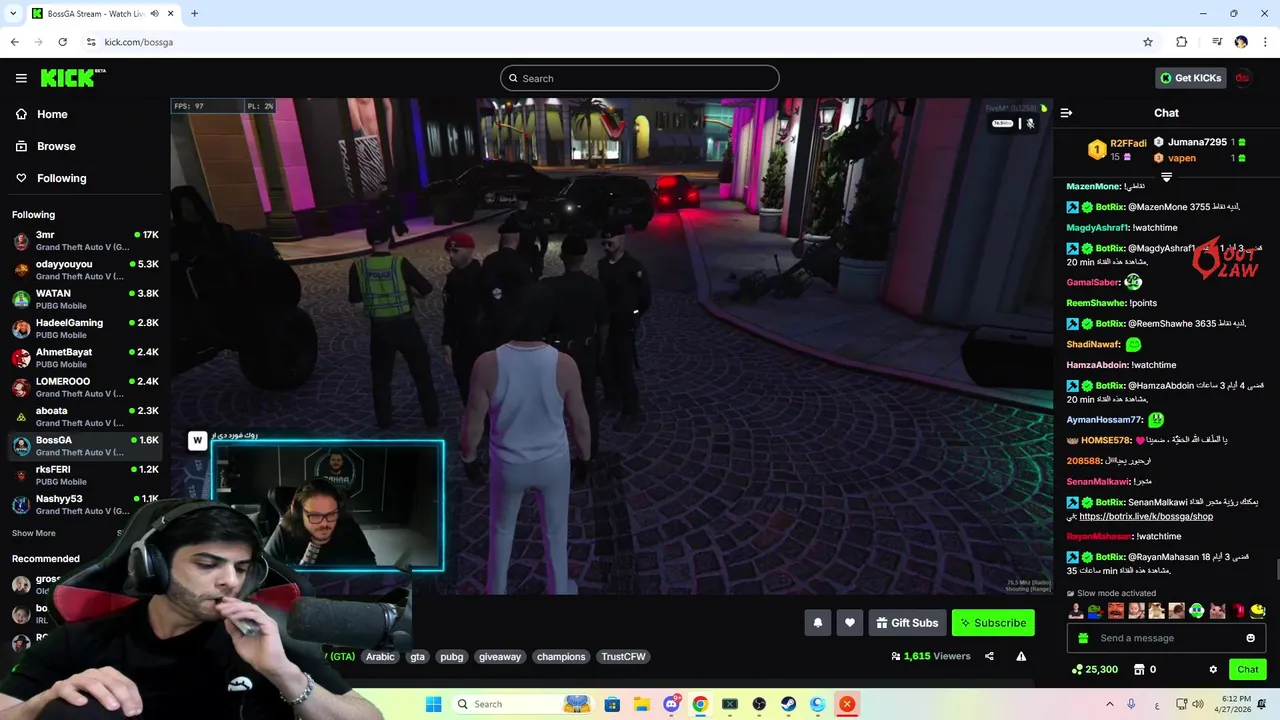
Task: Click the pubg tag
Action: [x=452, y=657]
